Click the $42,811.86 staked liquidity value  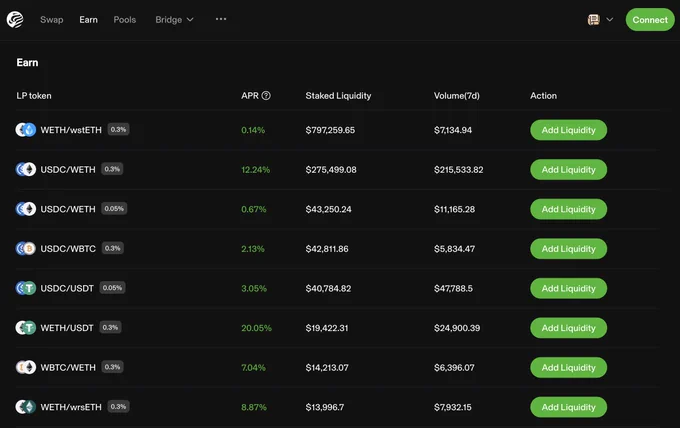(x=327, y=249)
